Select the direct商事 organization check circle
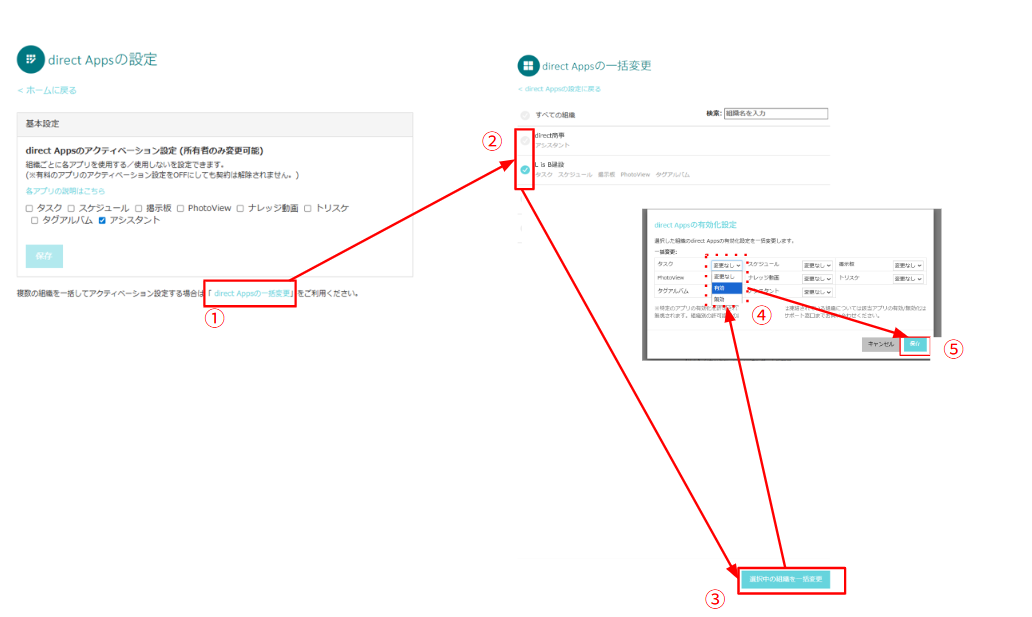Image resolution: width=1032 pixels, height=617 pixels. point(525,140)
